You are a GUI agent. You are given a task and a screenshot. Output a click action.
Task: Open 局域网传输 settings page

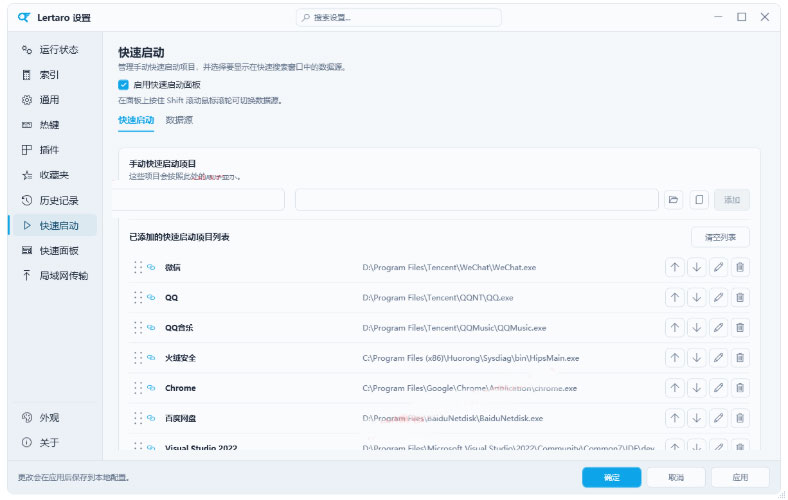(53, 276)
